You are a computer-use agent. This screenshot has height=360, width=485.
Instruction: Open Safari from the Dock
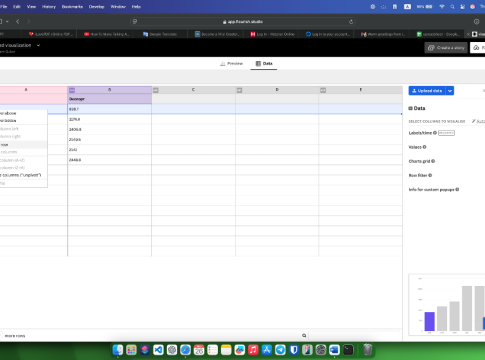click(185, 350)
